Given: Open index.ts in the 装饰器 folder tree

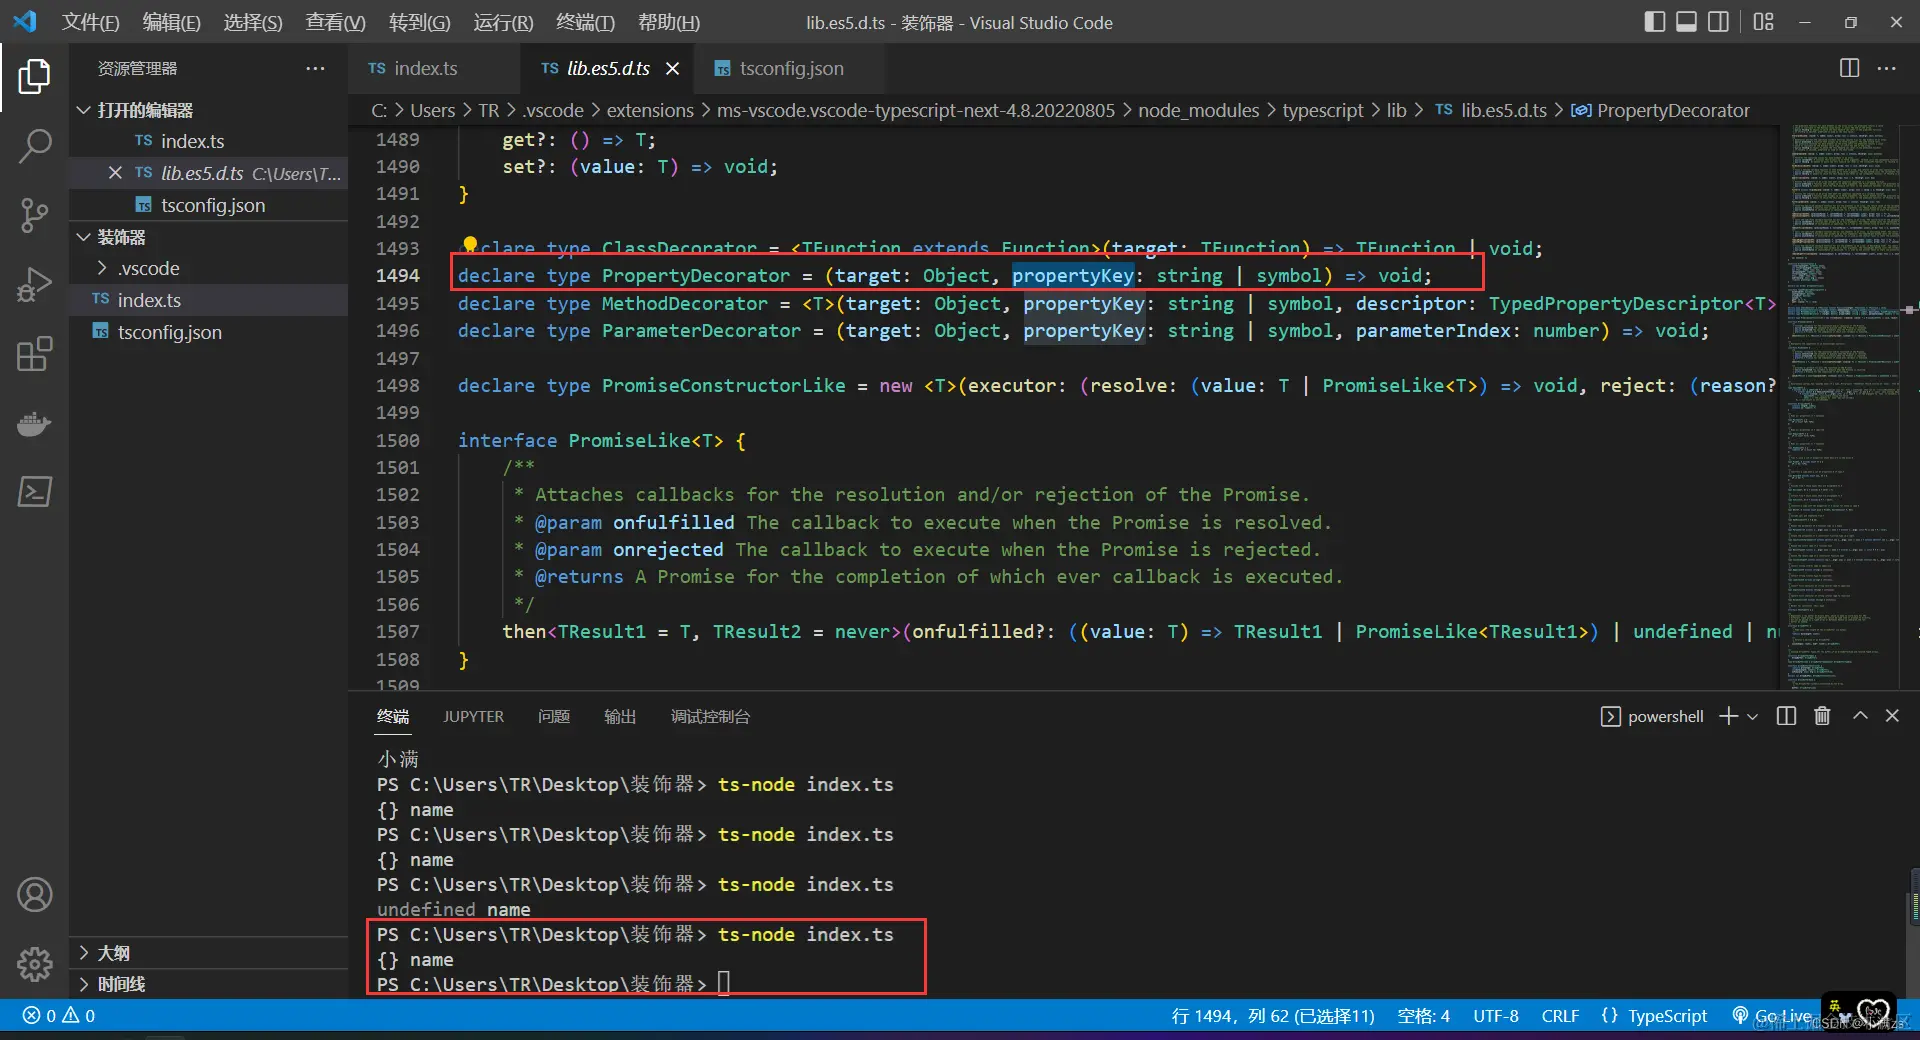Looking at the screenshot, I should coord(208,300).
